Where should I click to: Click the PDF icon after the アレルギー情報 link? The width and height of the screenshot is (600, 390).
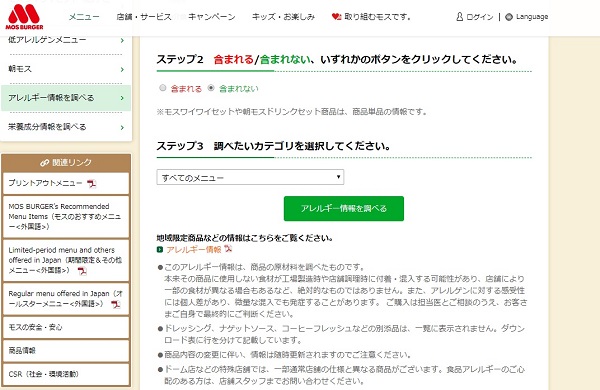pos(228,249)
